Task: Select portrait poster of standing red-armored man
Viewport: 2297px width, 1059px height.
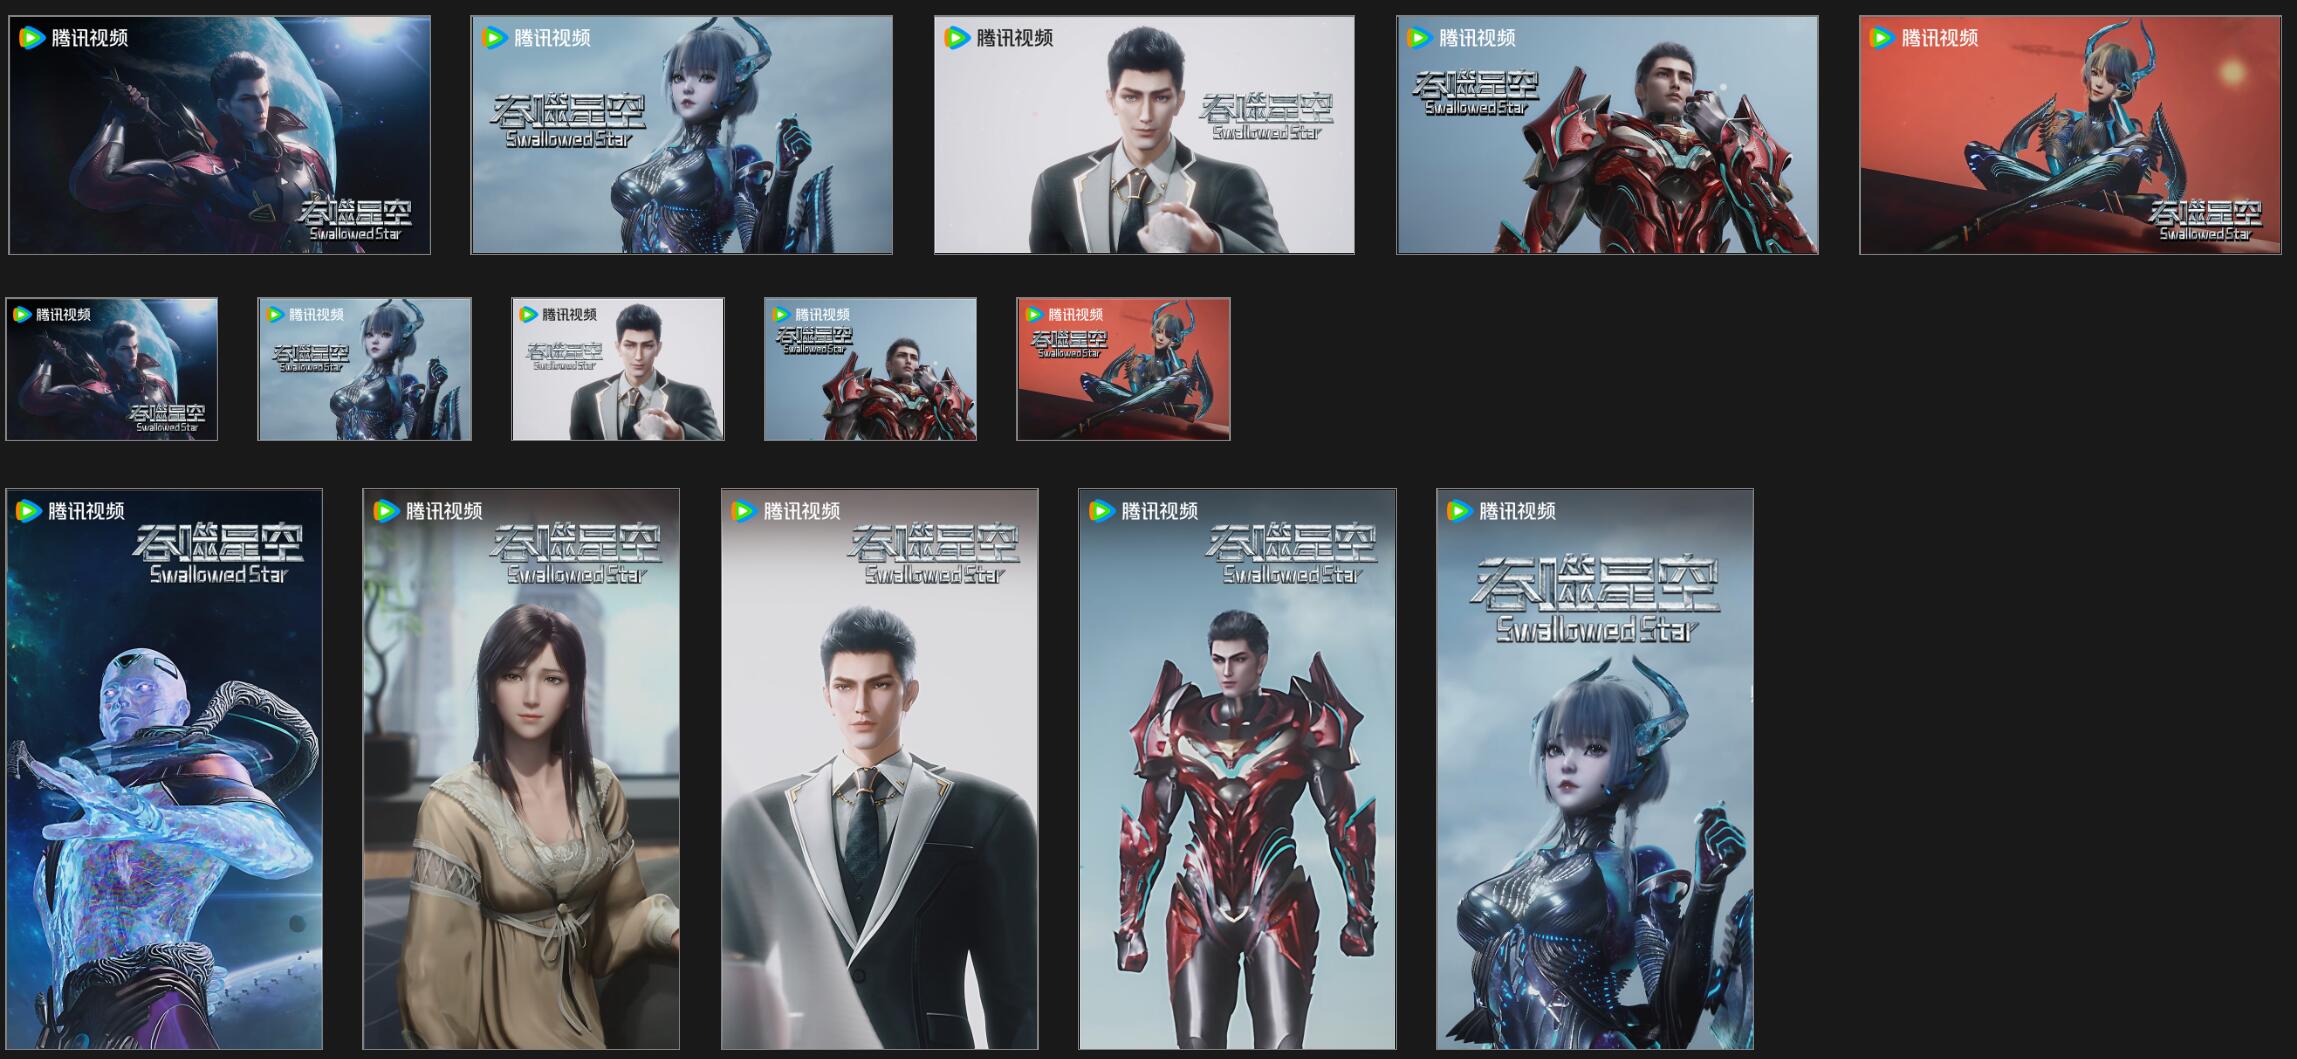Action: (1237, 769)
